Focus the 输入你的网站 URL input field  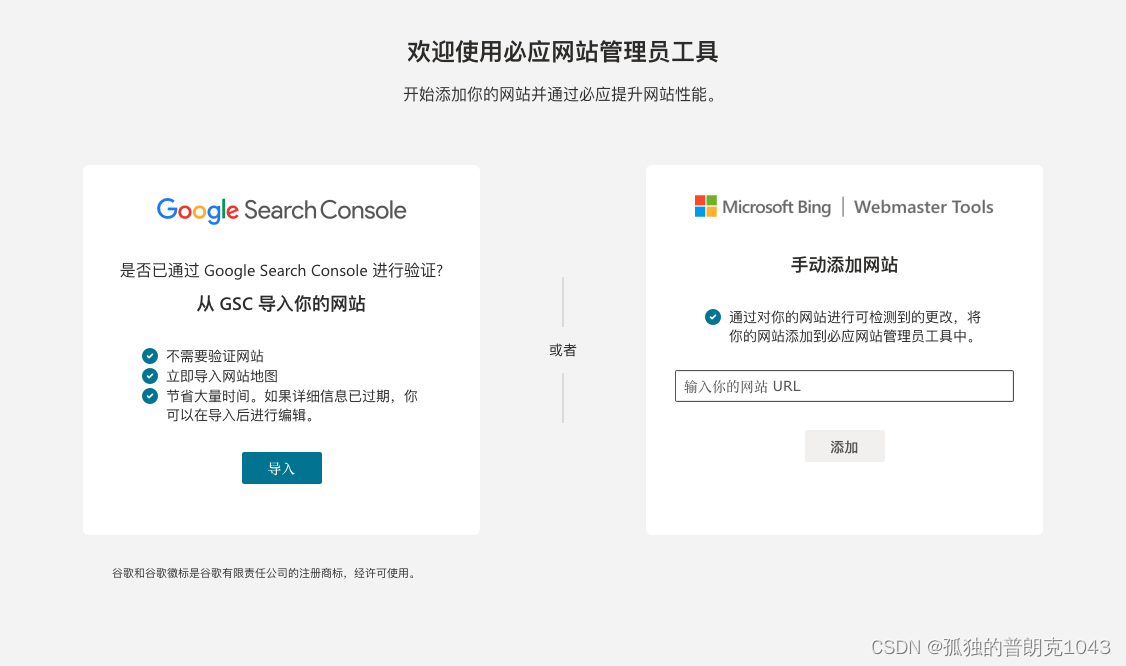pos(844,386)
